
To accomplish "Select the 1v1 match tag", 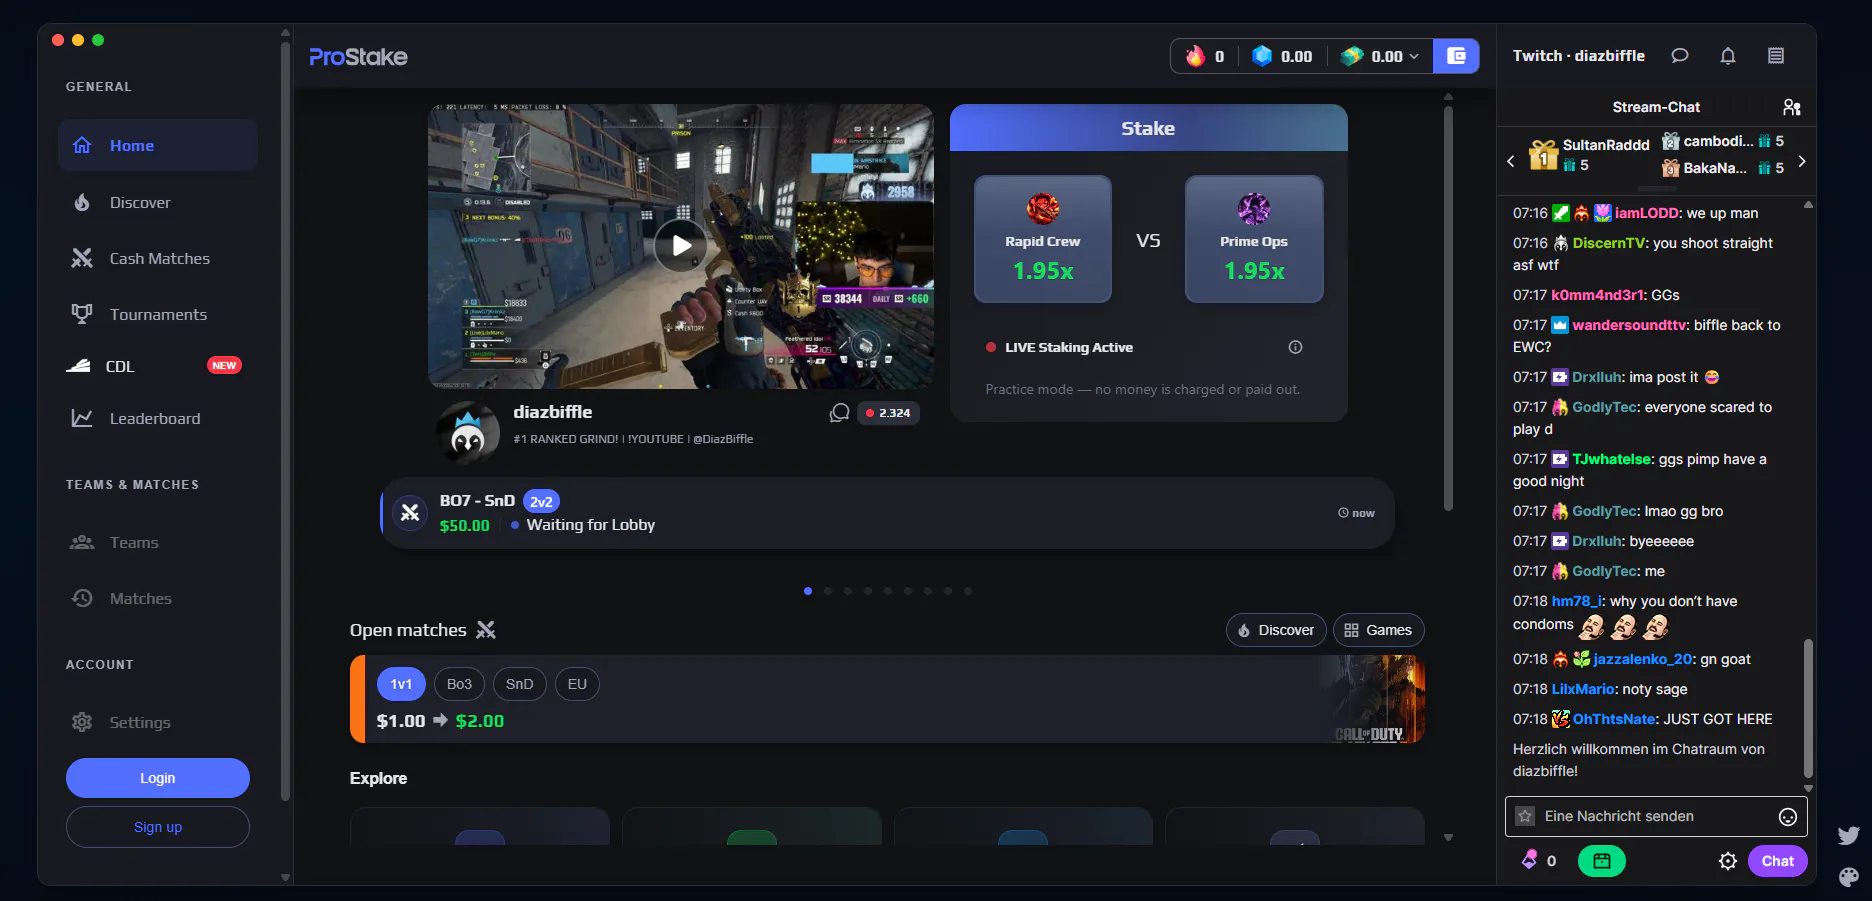I will (401, 684).
